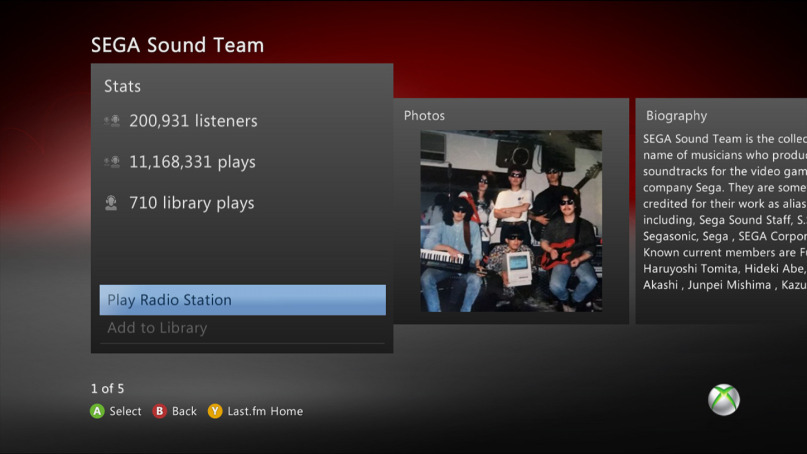Select Play Radio Station
807x454 pixels.
pos(242,300)
